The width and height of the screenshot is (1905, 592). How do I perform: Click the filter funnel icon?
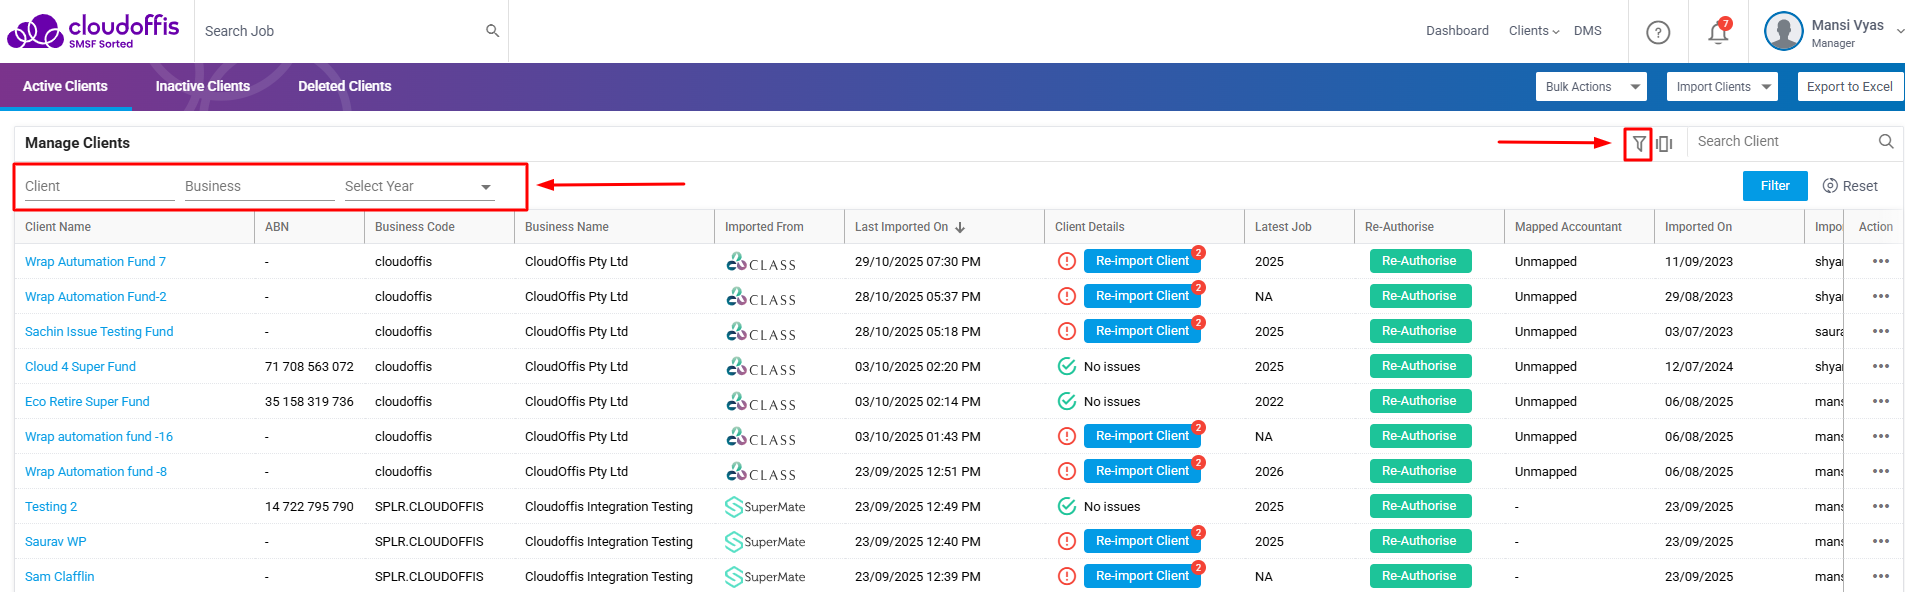(x=1638, y=144)
